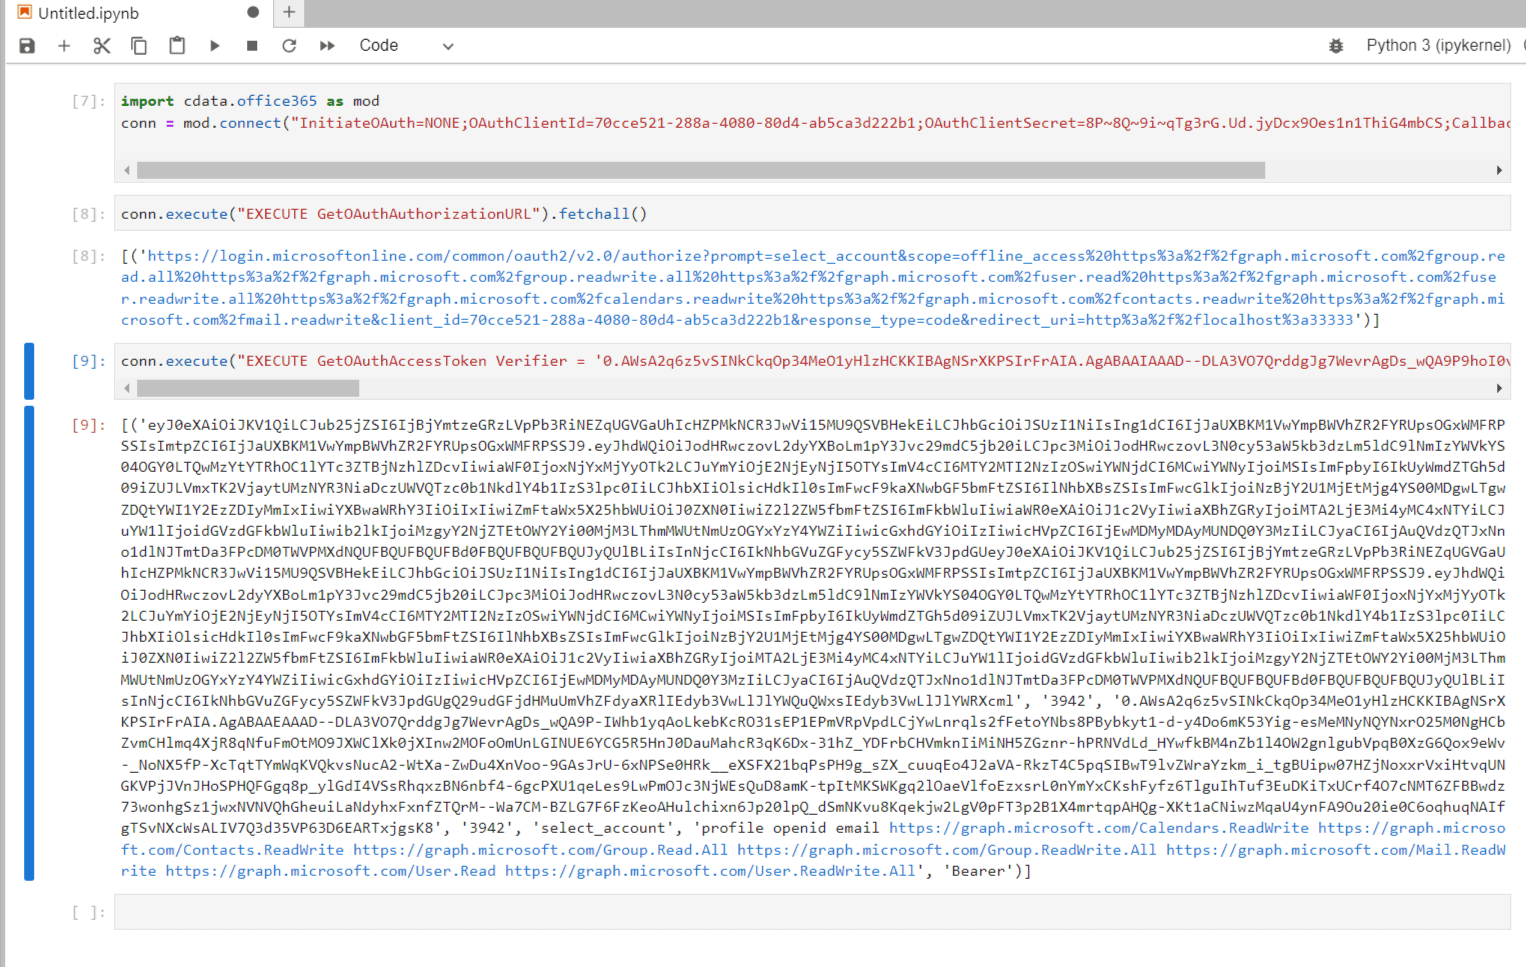Save the notebook with the floppy disk icon

(27, 46)
